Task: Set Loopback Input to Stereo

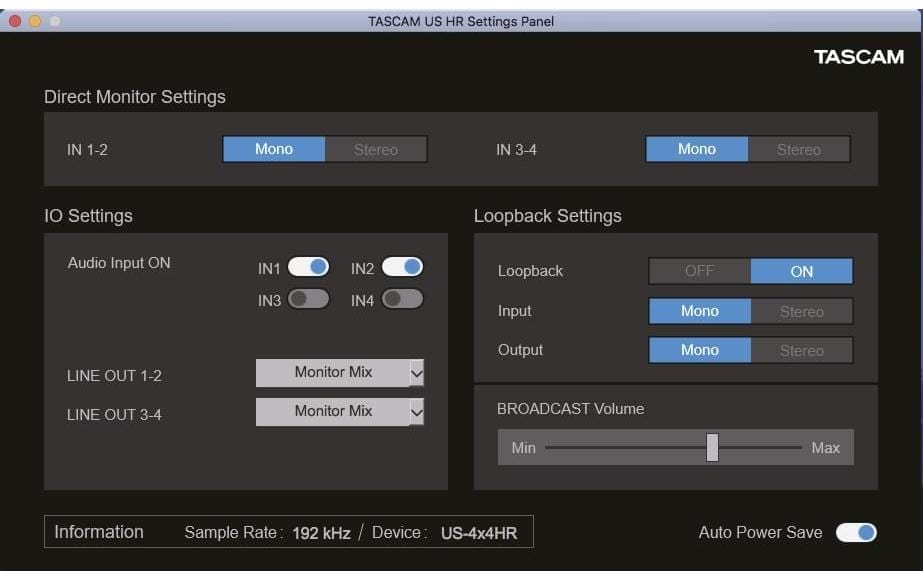Action: pos(801,311)
